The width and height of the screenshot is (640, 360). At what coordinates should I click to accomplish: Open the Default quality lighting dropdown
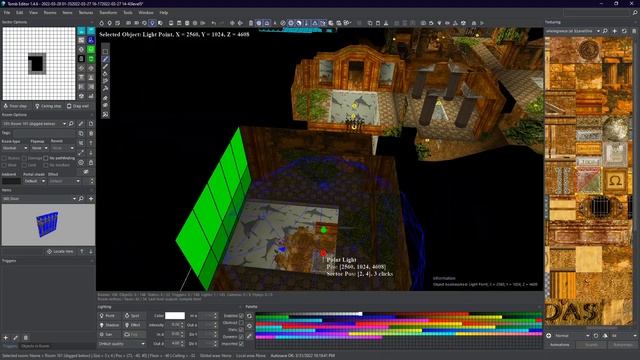[x=122, y=344]
